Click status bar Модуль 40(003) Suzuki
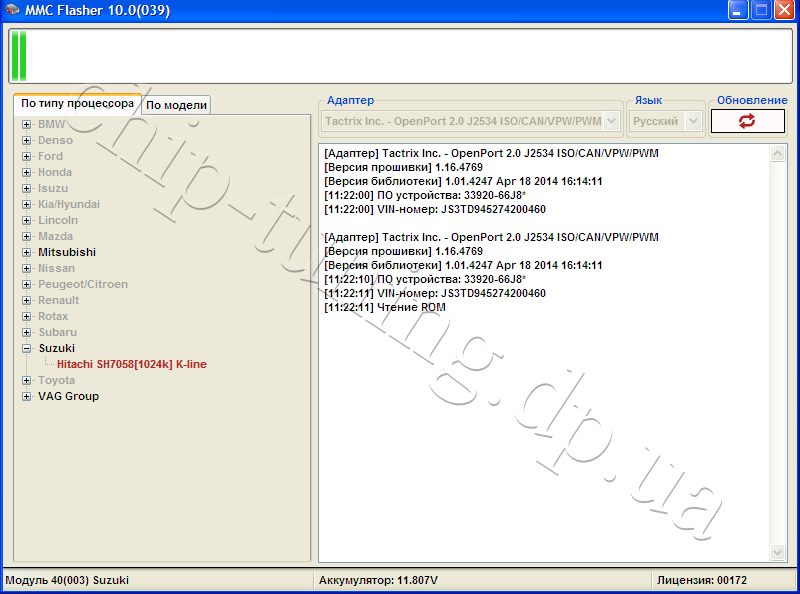The width and height of the screenshot is (800, 594). click(x=67, y=580)
